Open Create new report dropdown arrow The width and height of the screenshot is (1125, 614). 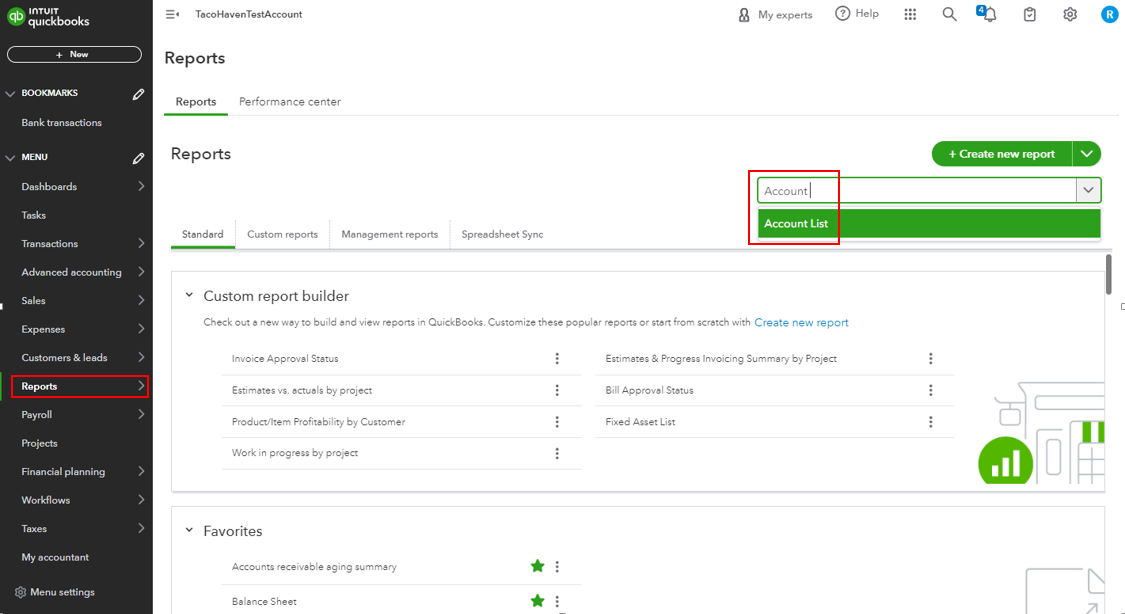pos(1087,154)
